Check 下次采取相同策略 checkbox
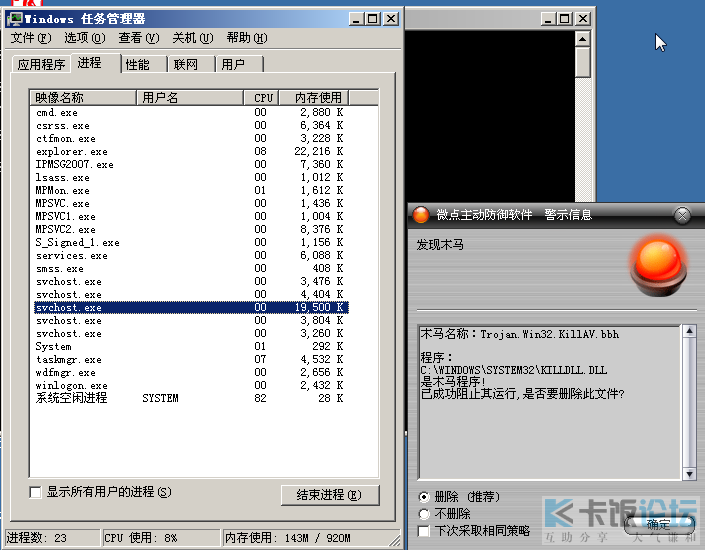 424,531
